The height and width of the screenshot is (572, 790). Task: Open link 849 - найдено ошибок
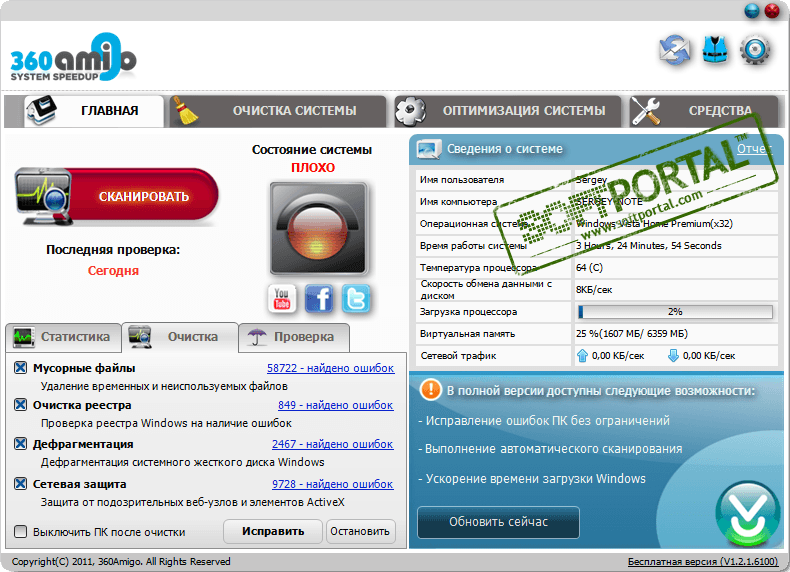tap(336, 405)
